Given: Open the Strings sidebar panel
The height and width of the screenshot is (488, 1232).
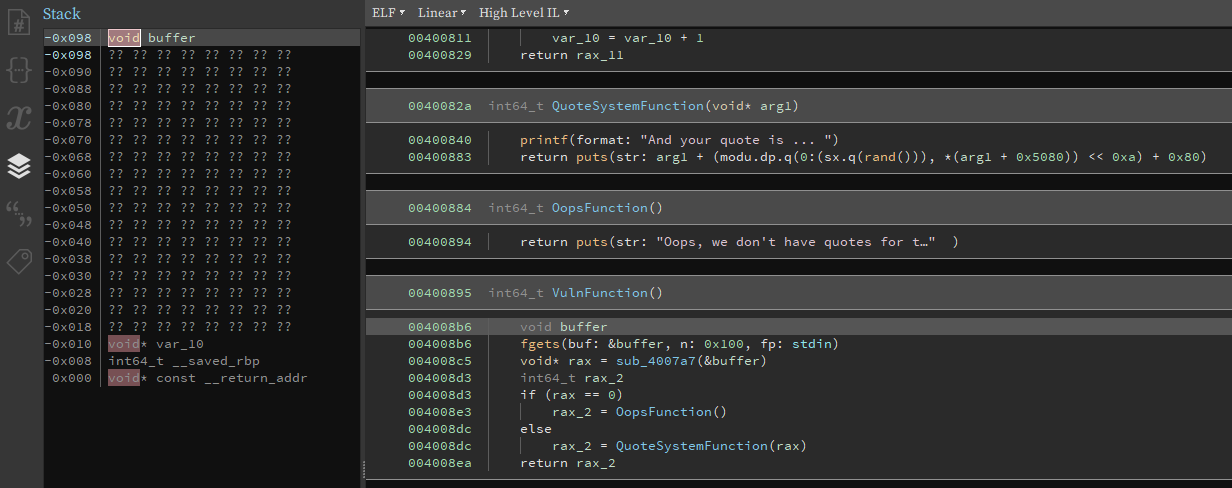Looking at the screenshot, I should 19,213.
